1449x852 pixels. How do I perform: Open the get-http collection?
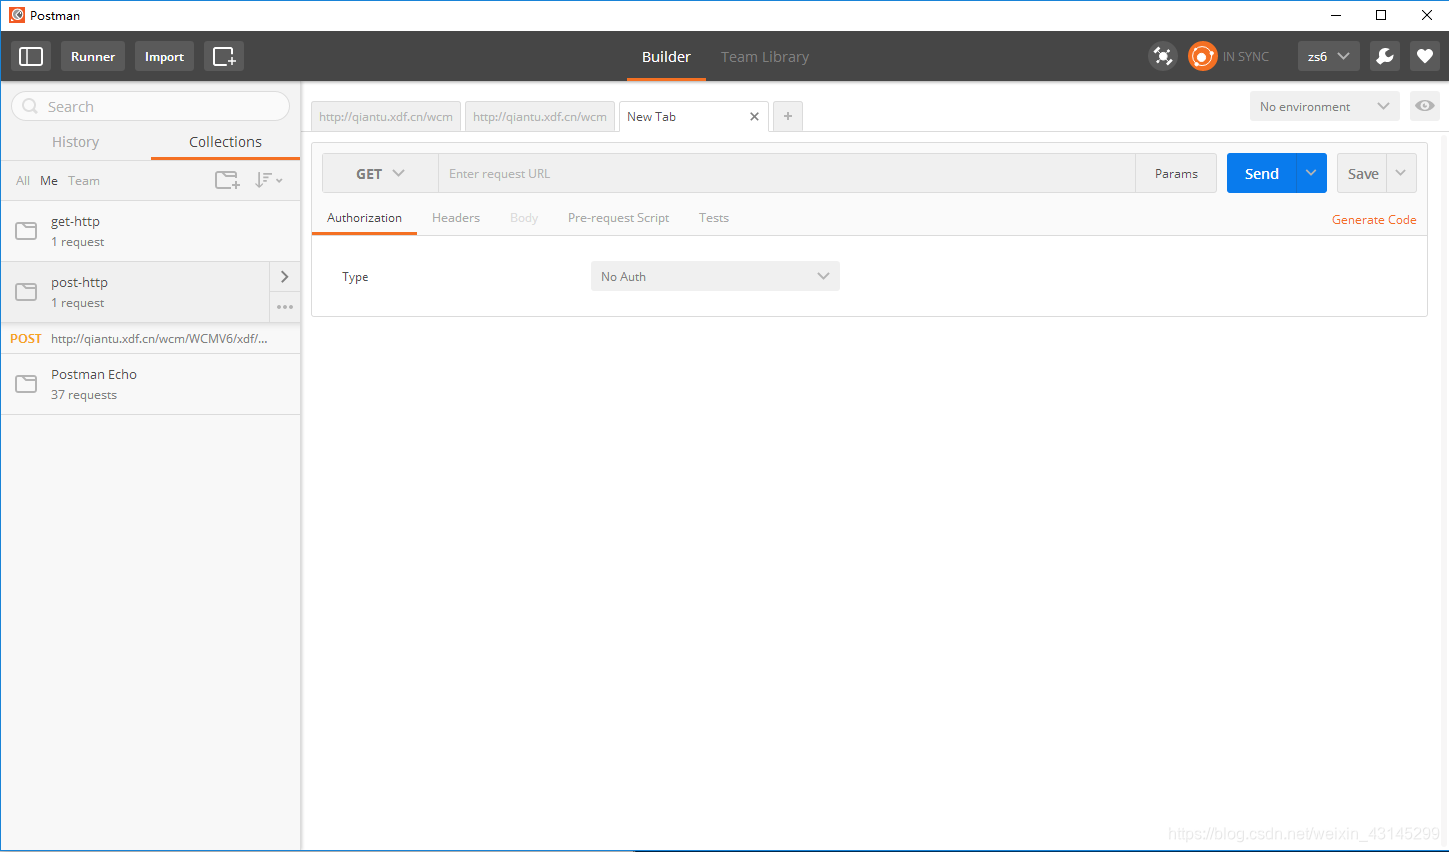[x=150, y=231]
